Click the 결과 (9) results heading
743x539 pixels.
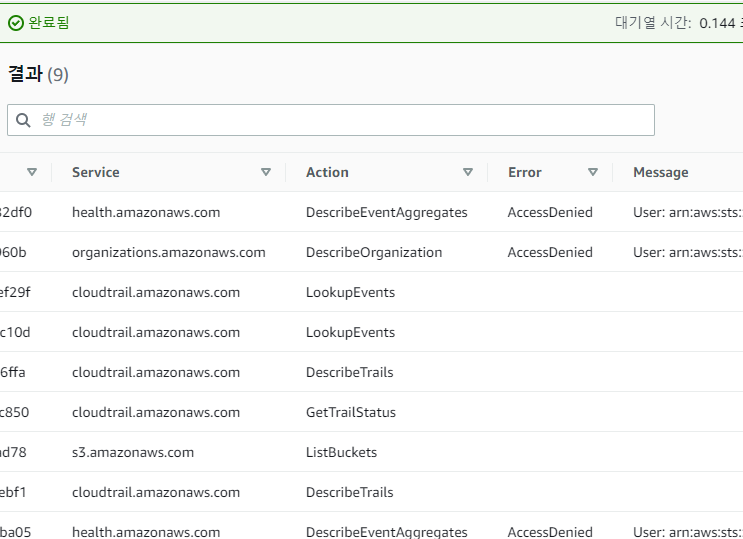tap(38, 74)
